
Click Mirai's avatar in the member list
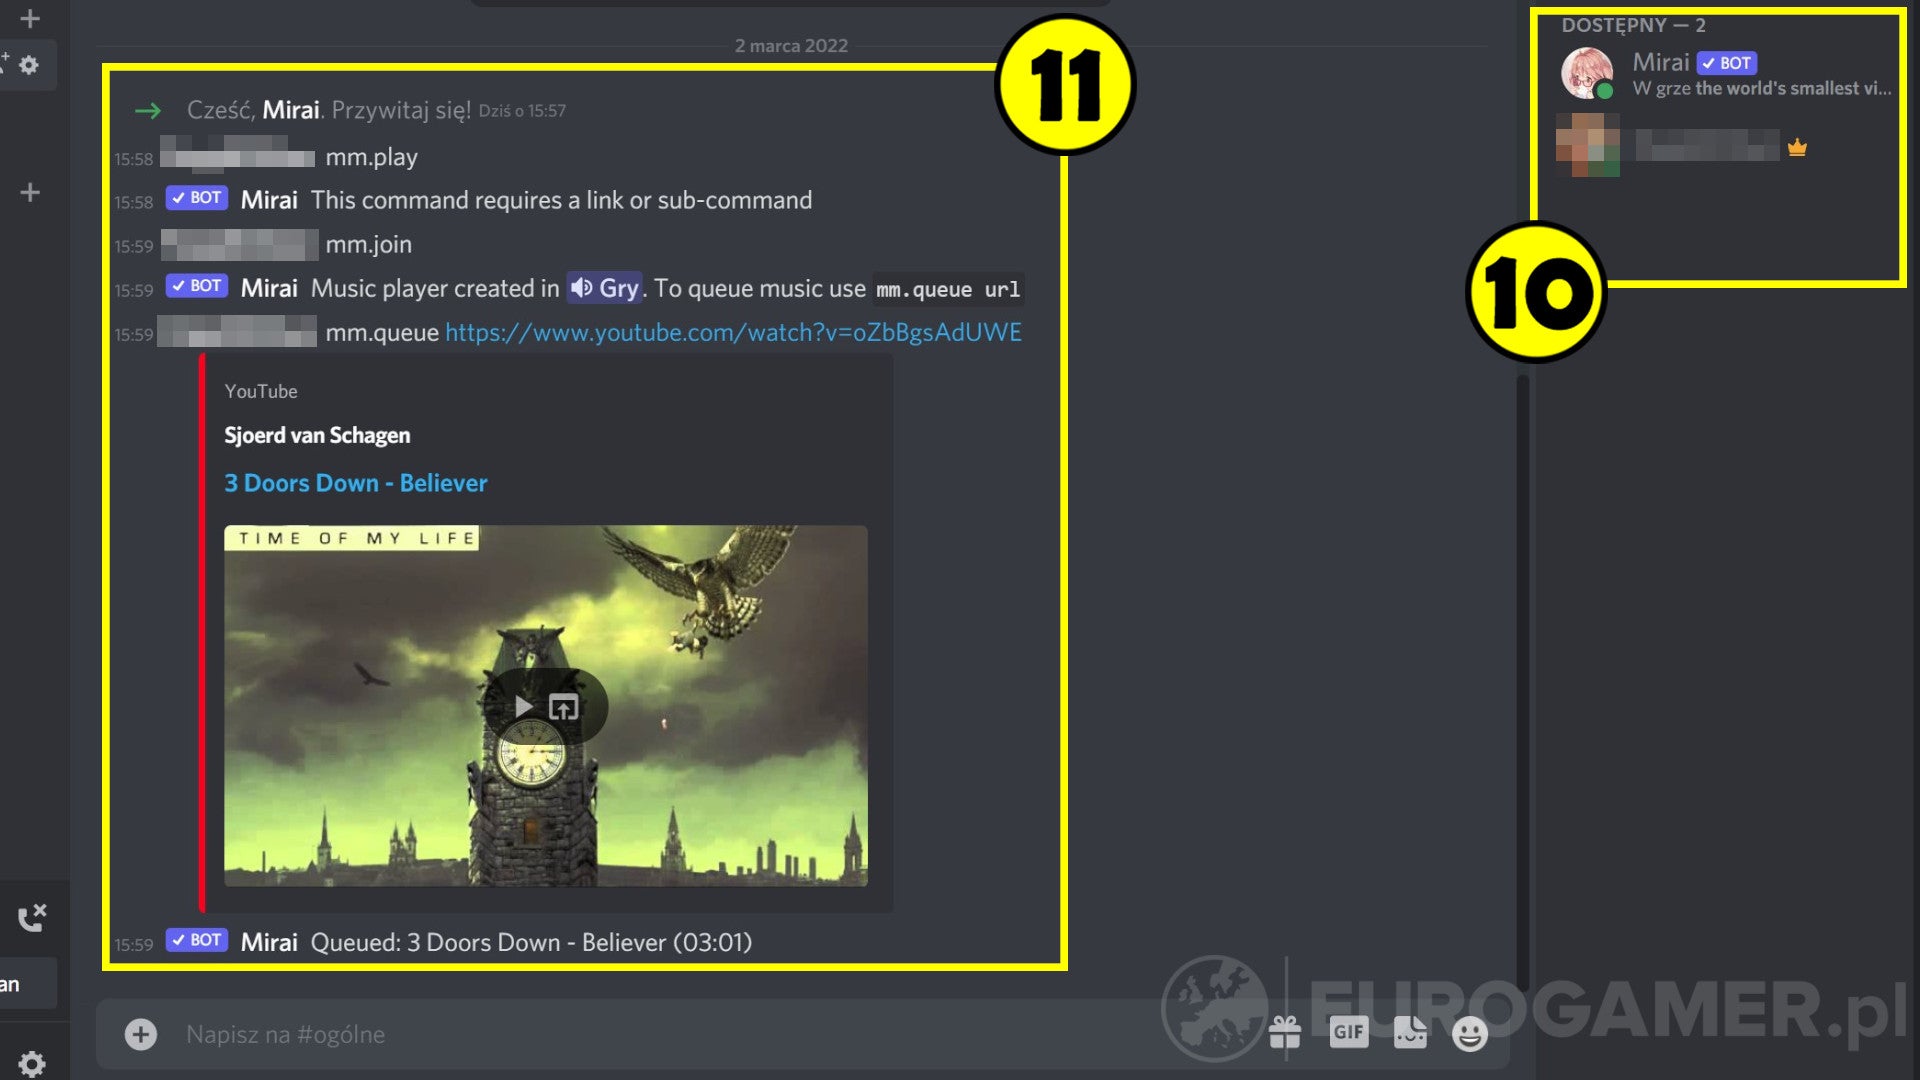tap(1587, 73)
